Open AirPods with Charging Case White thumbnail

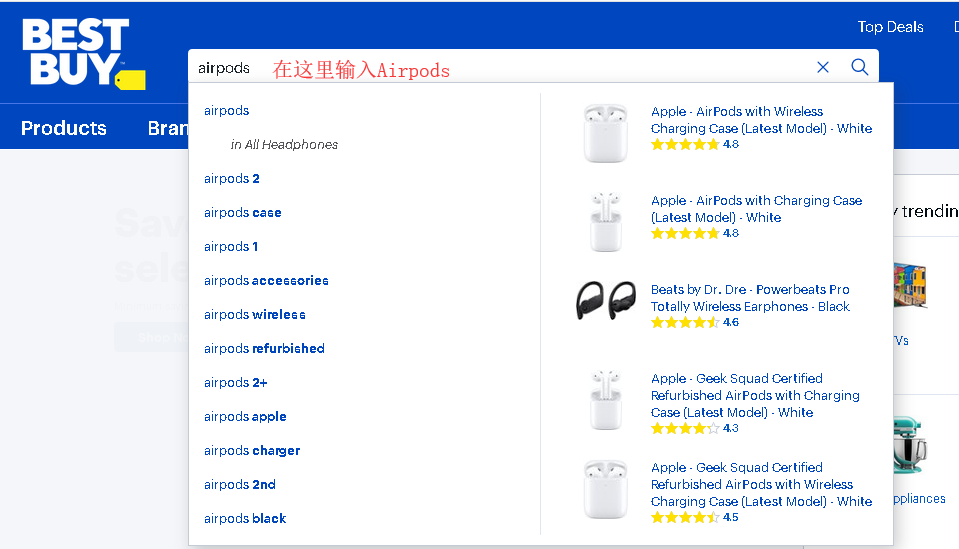(x=605, y=221)
